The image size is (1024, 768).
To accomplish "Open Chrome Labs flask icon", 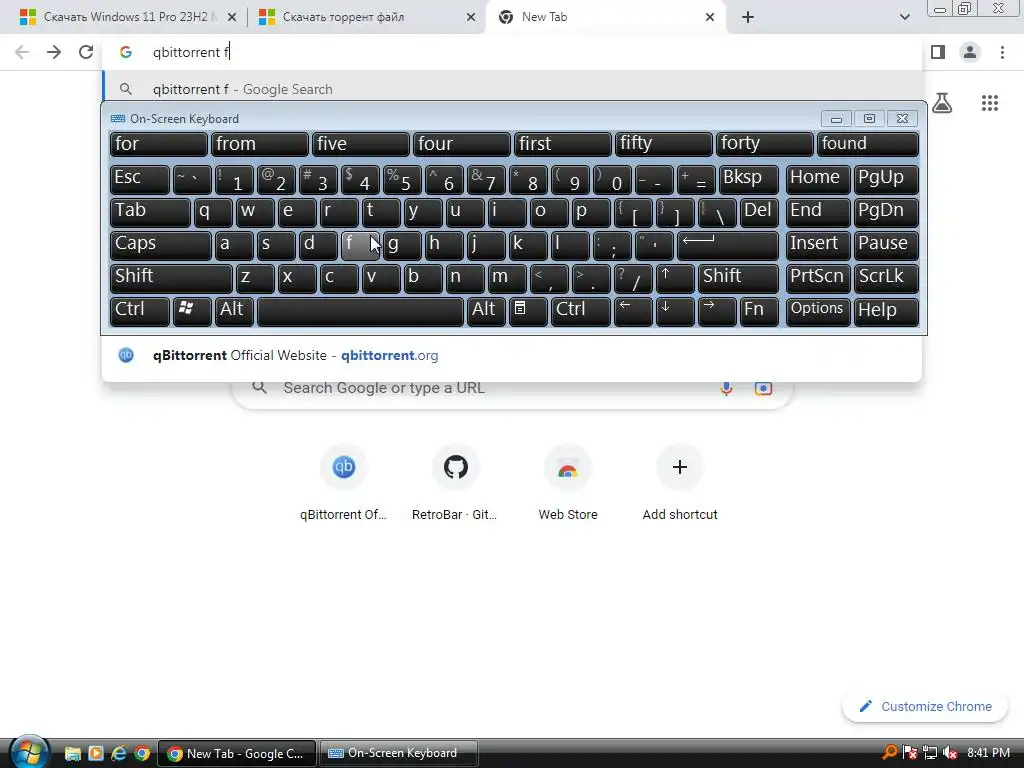I will 942,103.
